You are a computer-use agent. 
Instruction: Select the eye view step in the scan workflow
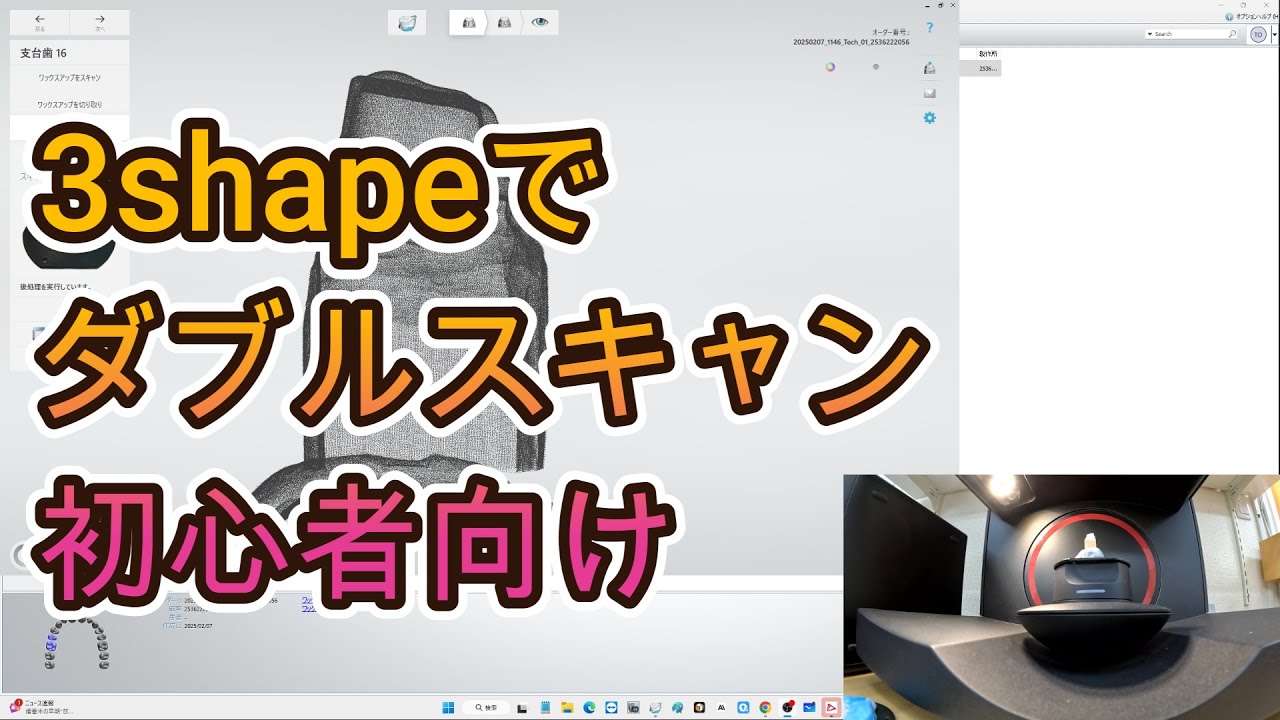[538, 22]
